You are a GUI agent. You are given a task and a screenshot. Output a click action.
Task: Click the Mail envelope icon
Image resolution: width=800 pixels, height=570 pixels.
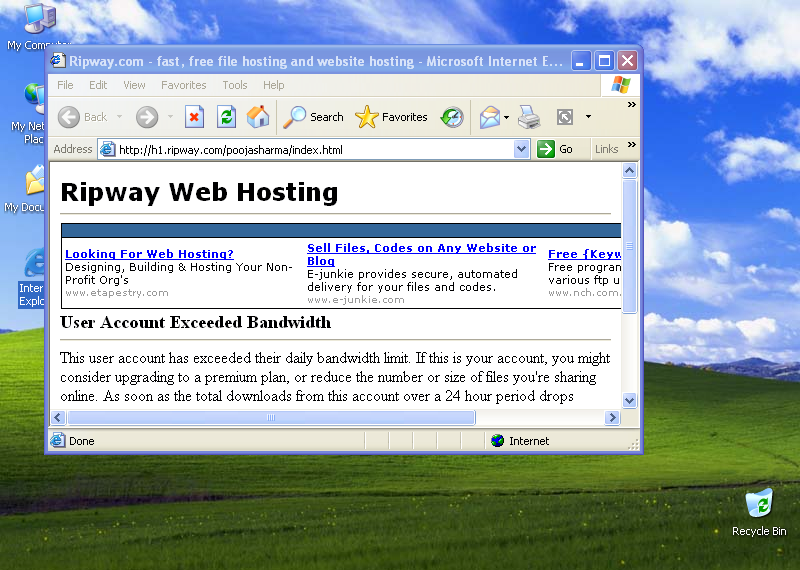[490, 117]
